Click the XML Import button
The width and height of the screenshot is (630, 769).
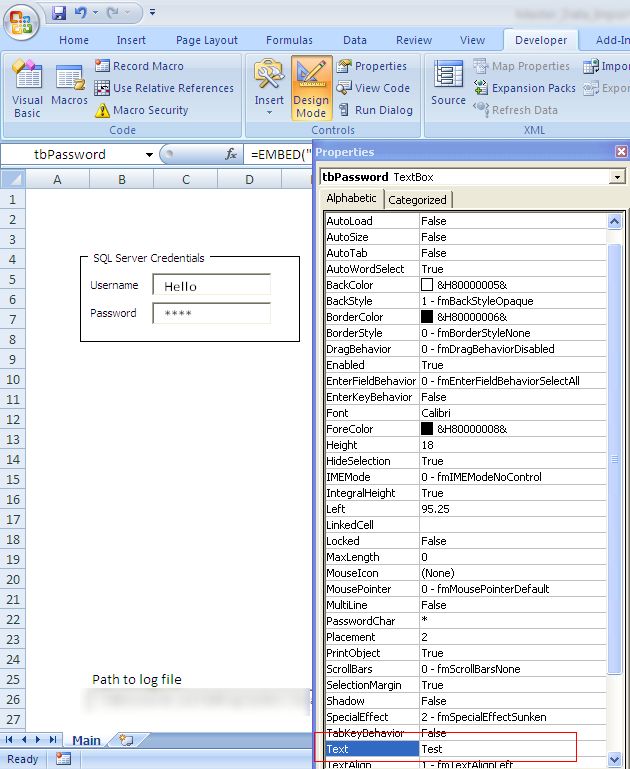tap(606, 66)
